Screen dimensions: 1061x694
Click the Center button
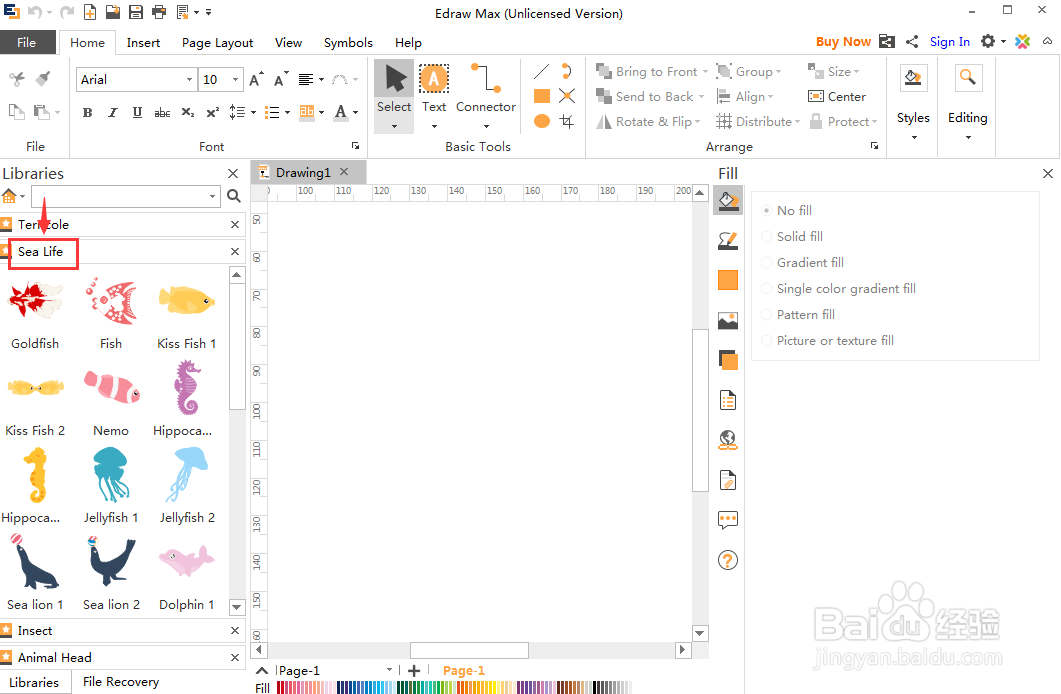pyautogui.click(x=837, y=97)
